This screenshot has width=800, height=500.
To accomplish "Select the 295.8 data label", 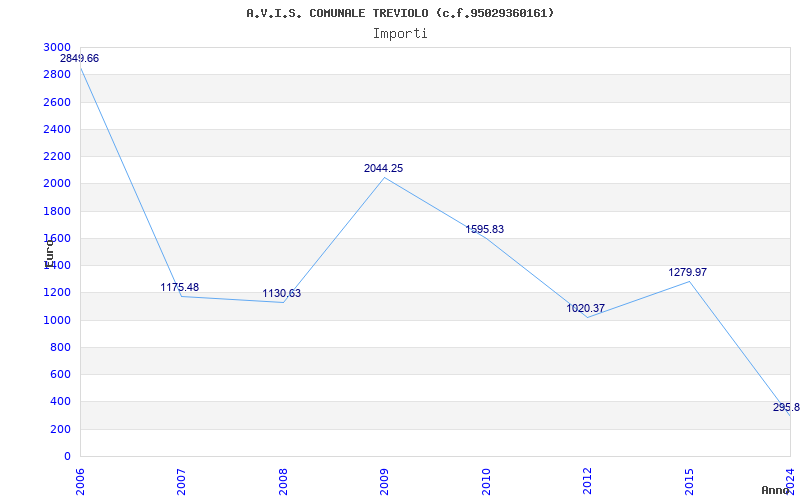I will tap(786, 407).
